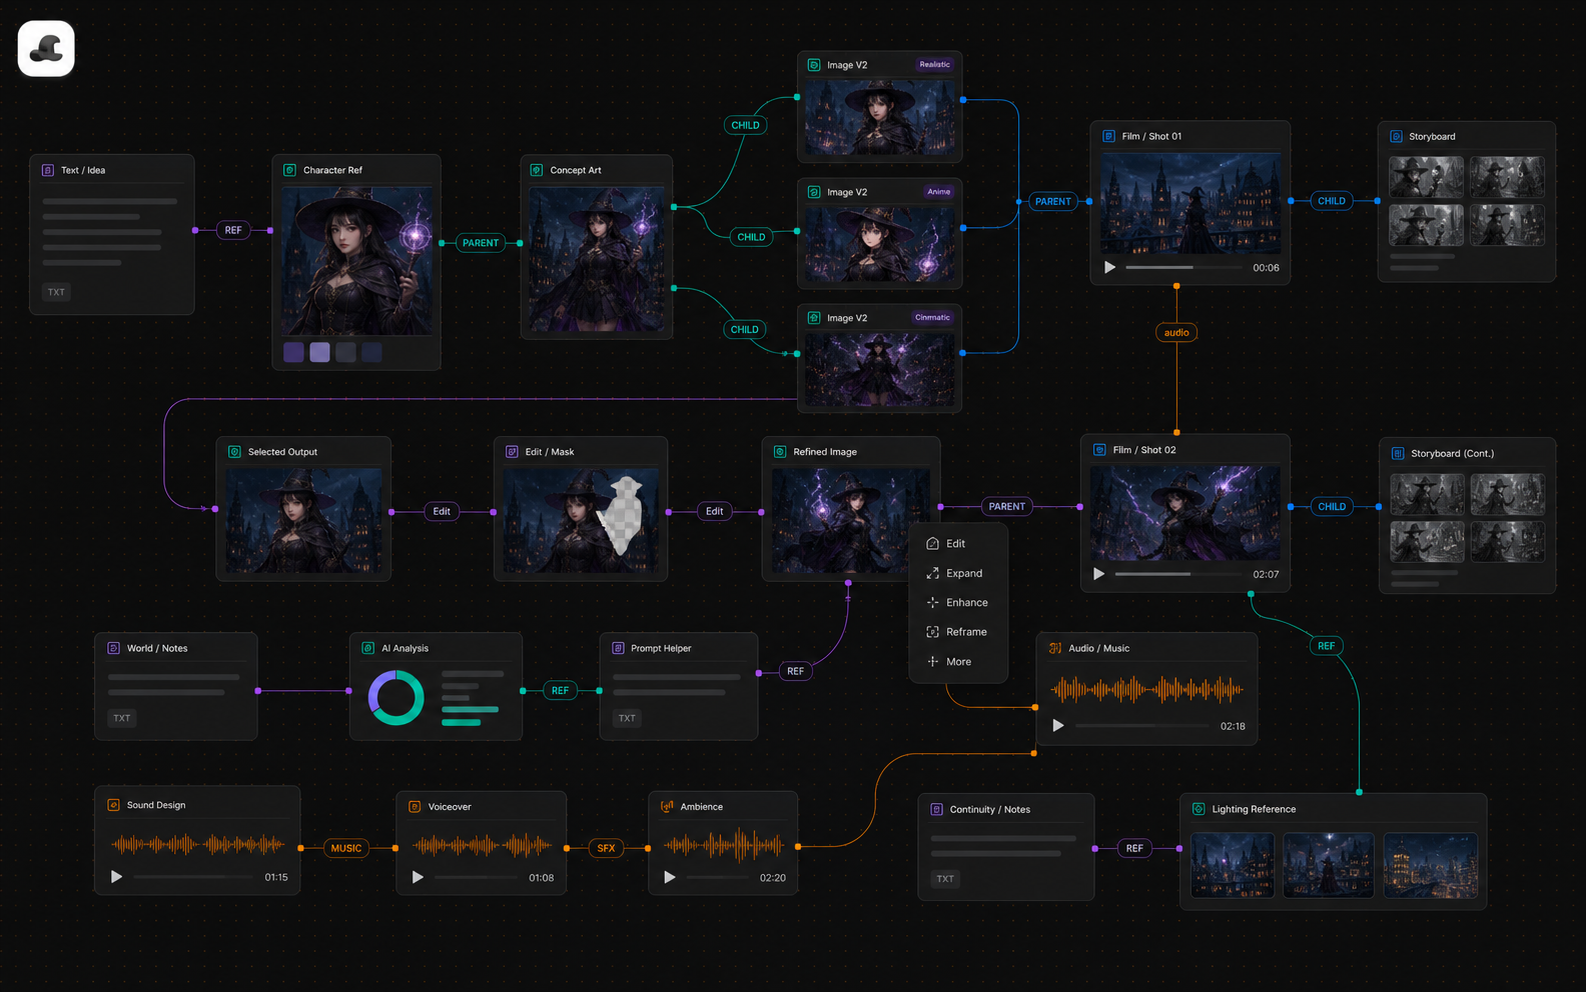Play the Film / Shot 02 clip
Screen dimensions: 1586x992
pyautogui.click(x=1099, y=574)
